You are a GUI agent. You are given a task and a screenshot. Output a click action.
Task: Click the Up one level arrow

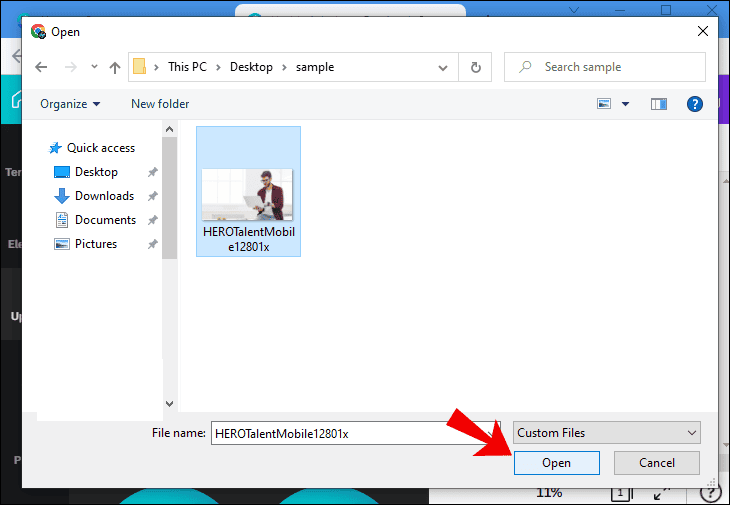[115, 68]
